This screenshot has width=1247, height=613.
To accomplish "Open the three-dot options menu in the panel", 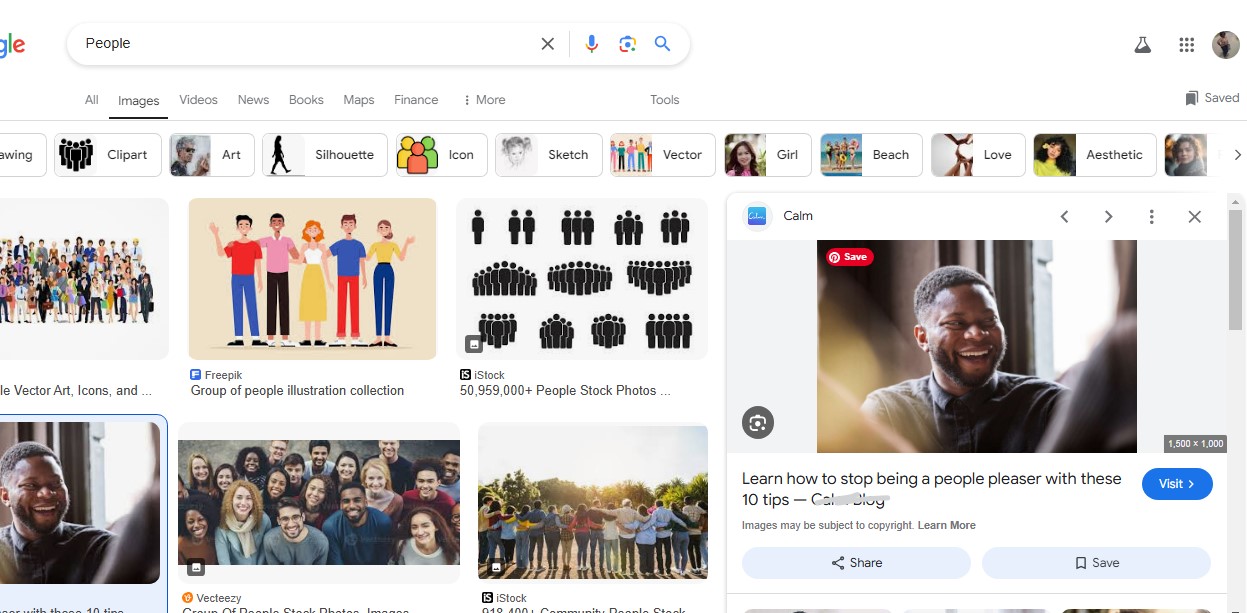I will point(1151,216).
